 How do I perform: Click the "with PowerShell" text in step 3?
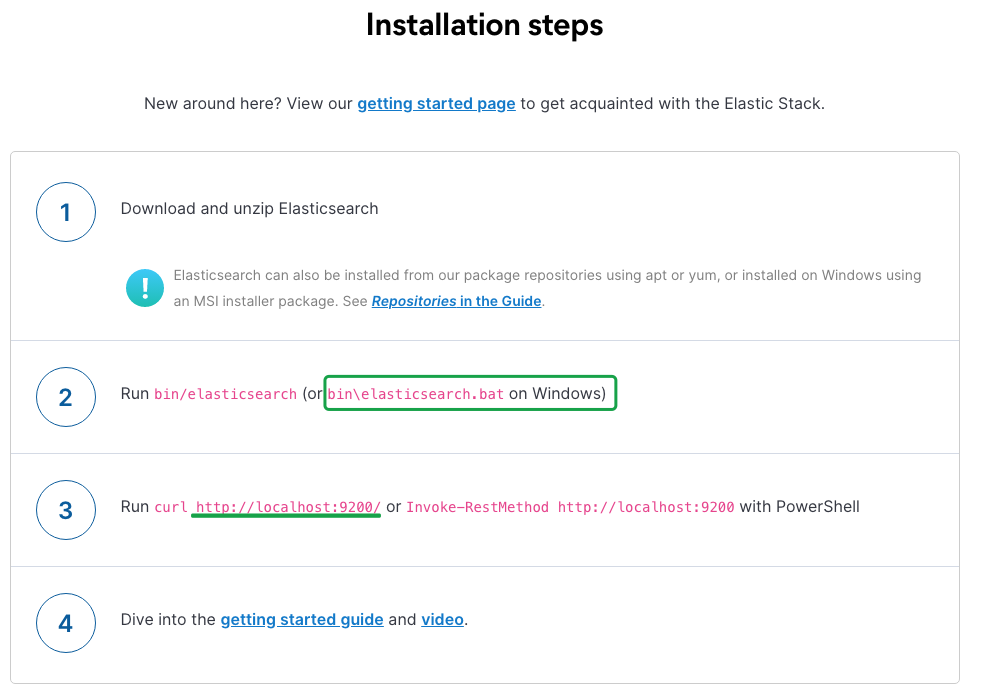(x=799, y=507)
